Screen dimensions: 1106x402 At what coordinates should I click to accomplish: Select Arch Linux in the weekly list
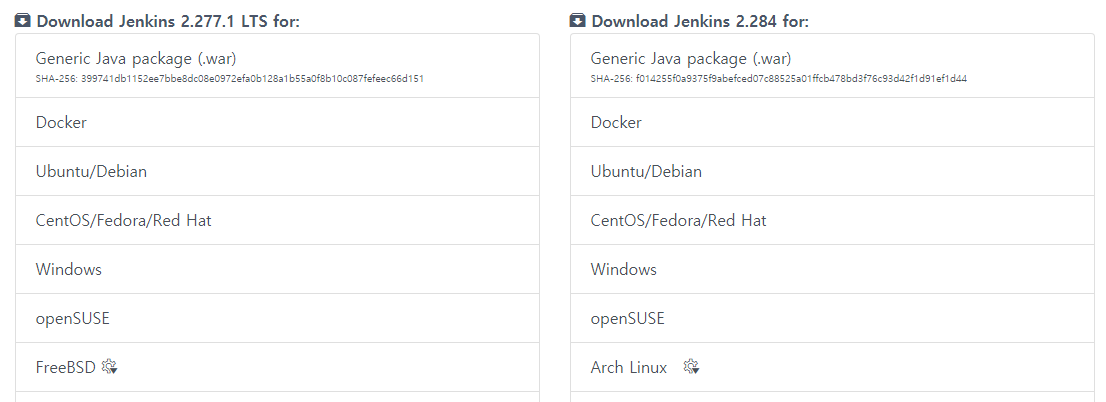click(x=832, y=367)
